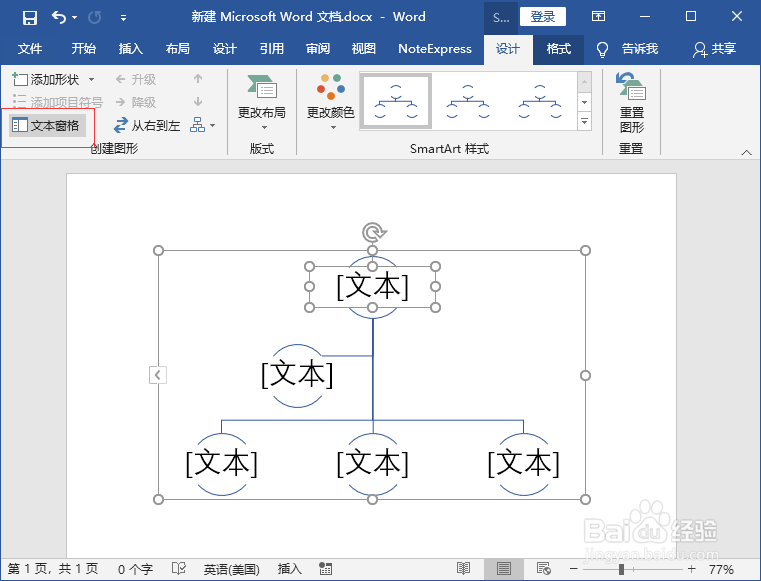
Task: Click 重置图形 reset graphic
Action: click(x=631, y=103)
